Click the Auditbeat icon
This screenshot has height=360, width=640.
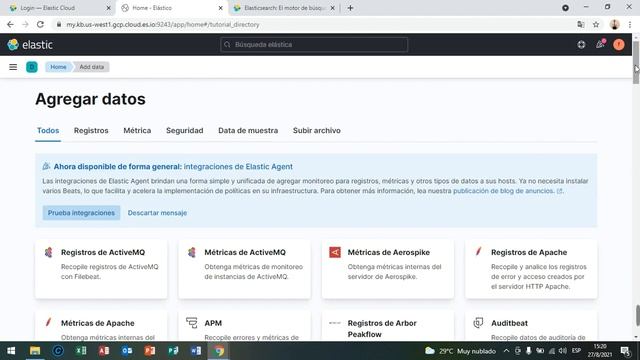point(478,323)
